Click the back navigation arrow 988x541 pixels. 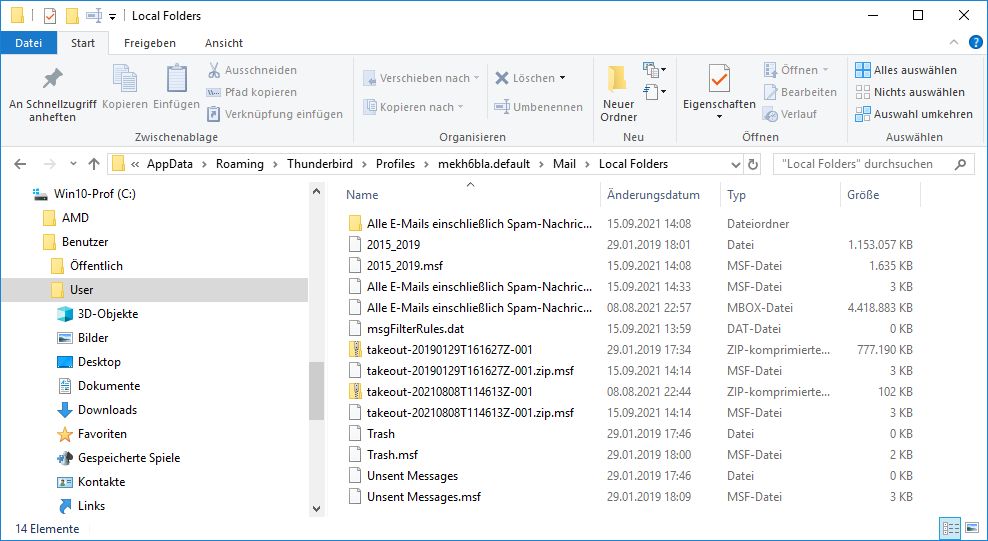20,164
